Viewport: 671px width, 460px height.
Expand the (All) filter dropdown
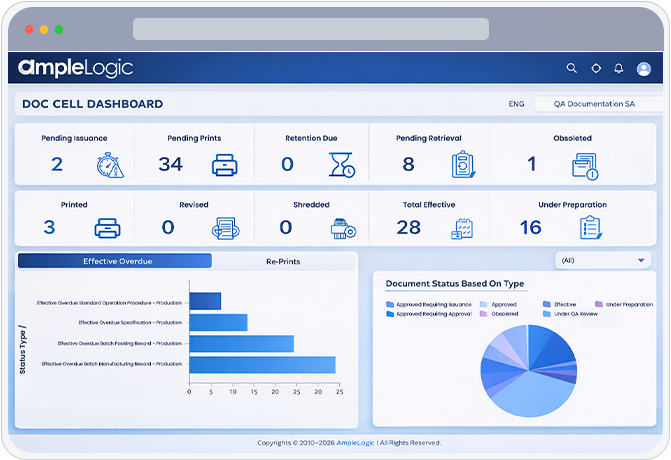(602, 260)
